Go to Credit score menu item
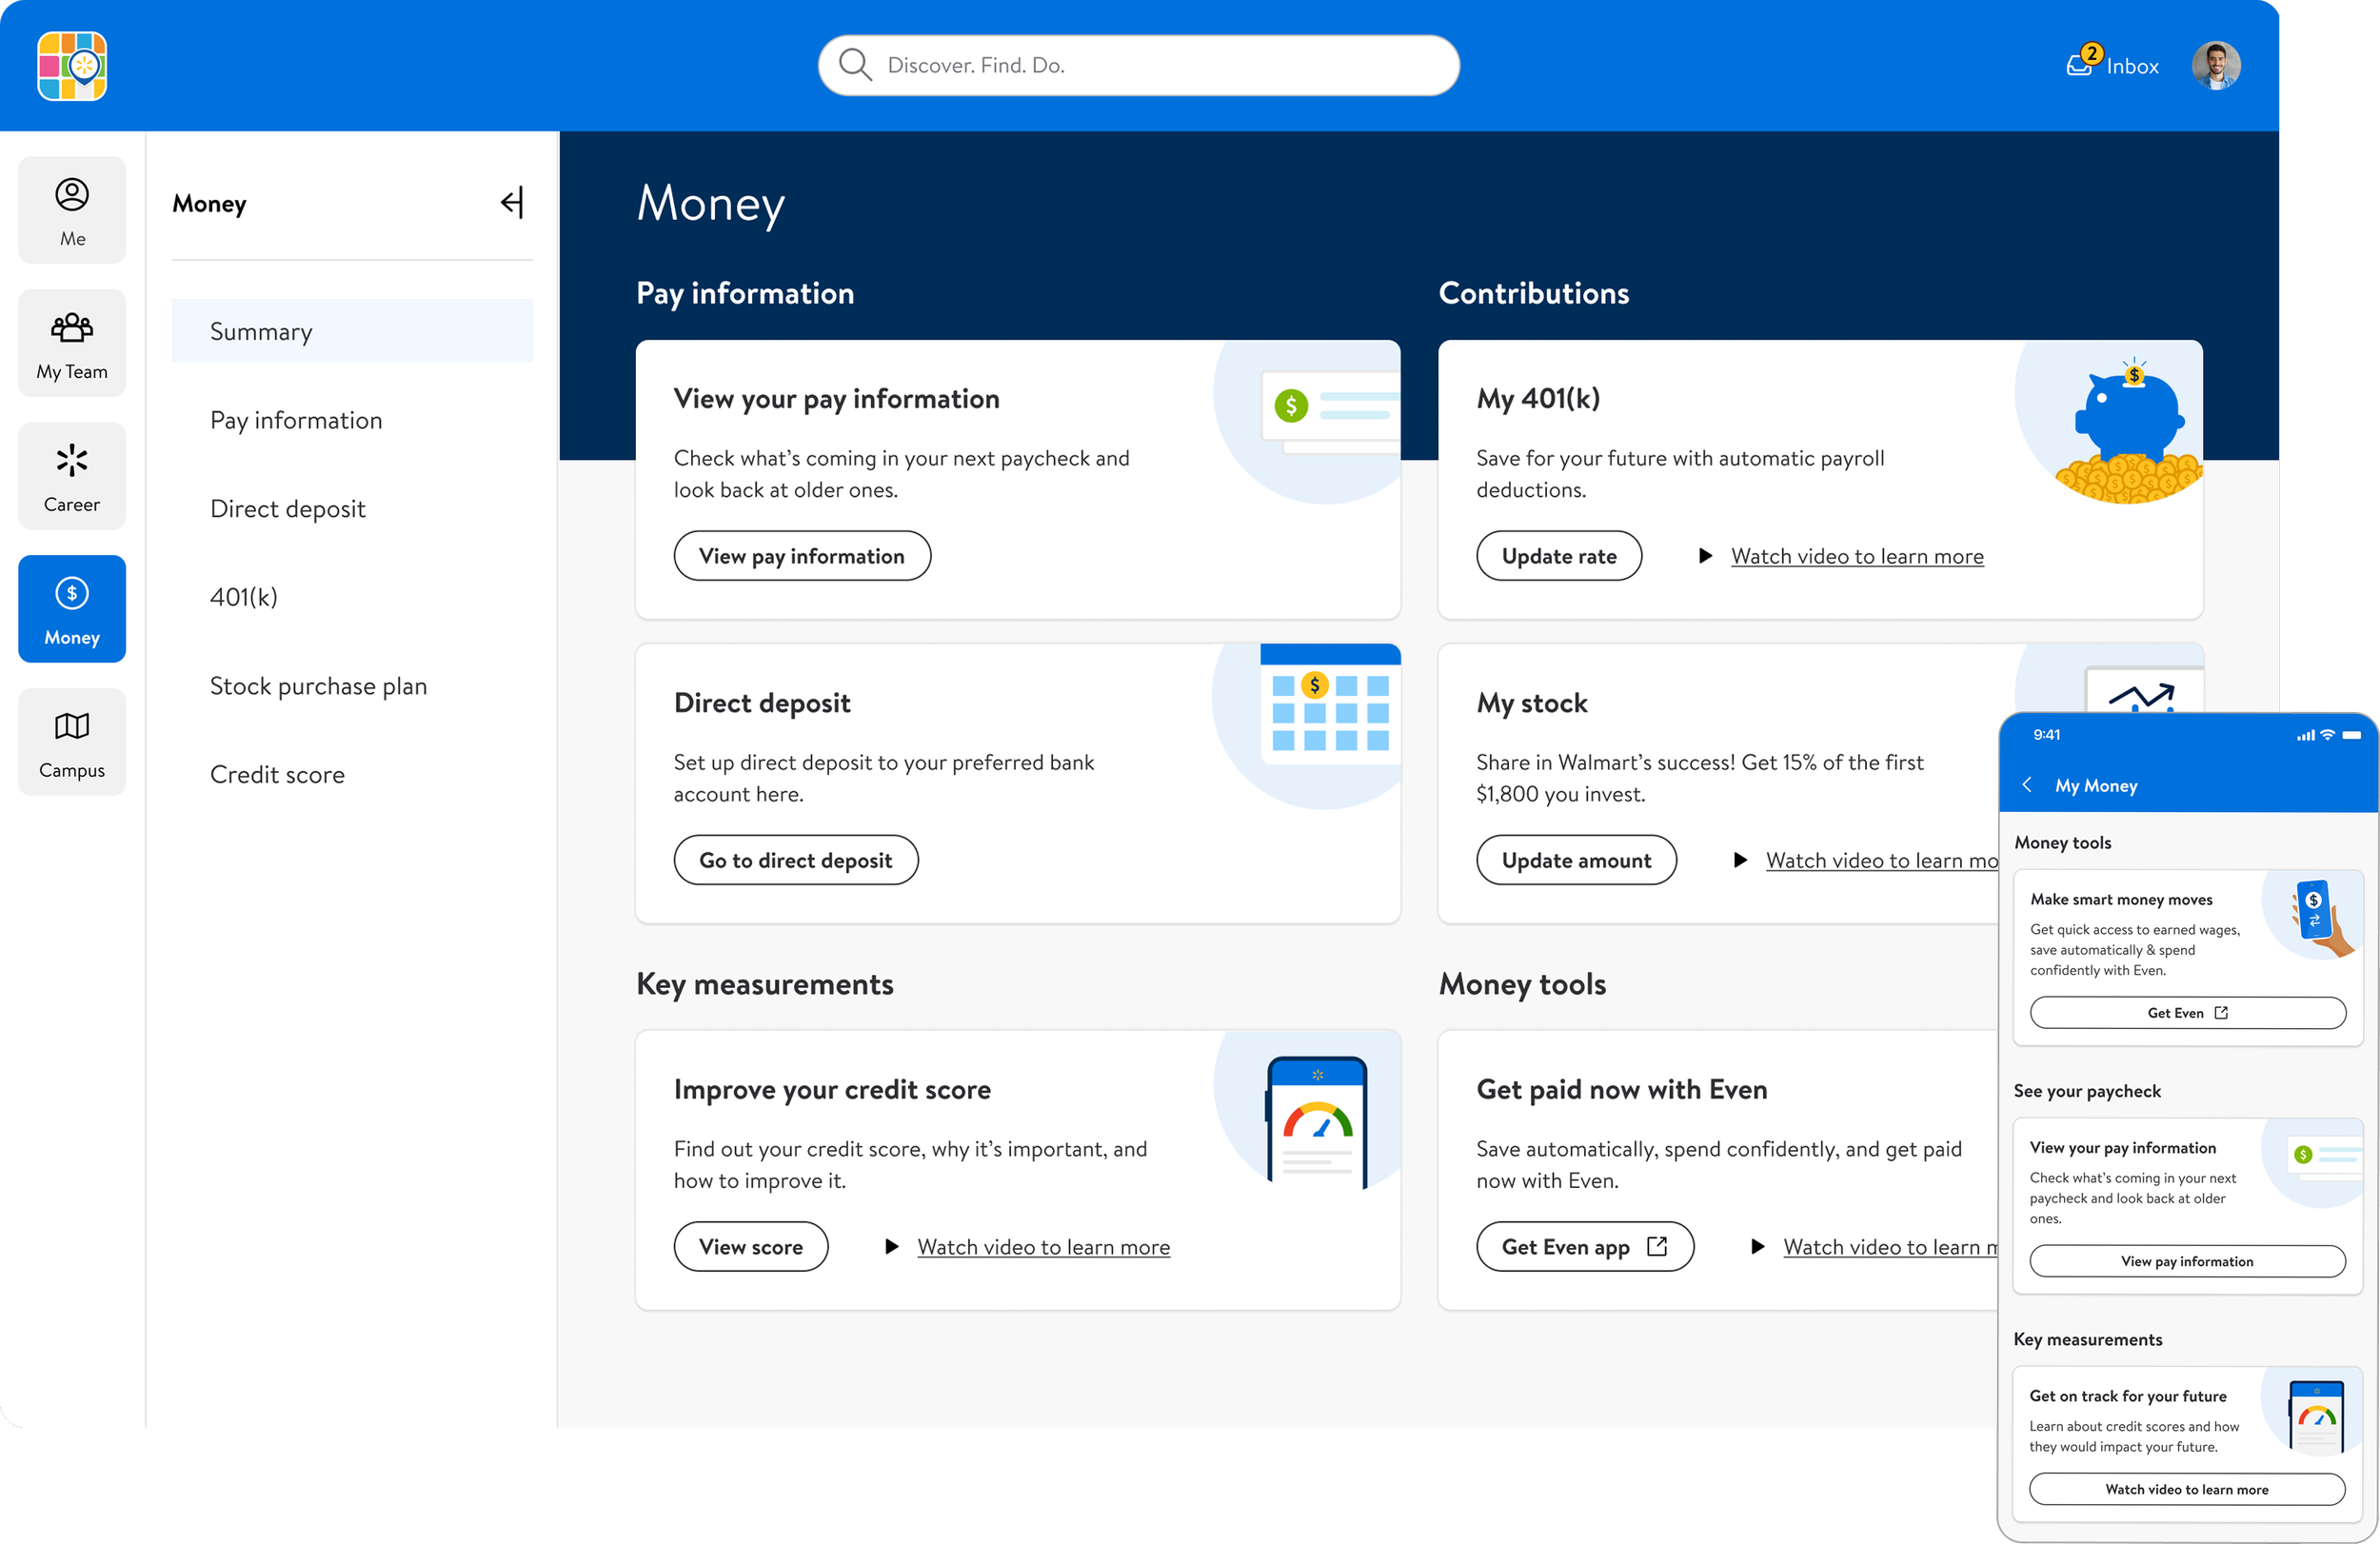The height and width of the screenshot is (1544, 2380). tap(277, 774)
